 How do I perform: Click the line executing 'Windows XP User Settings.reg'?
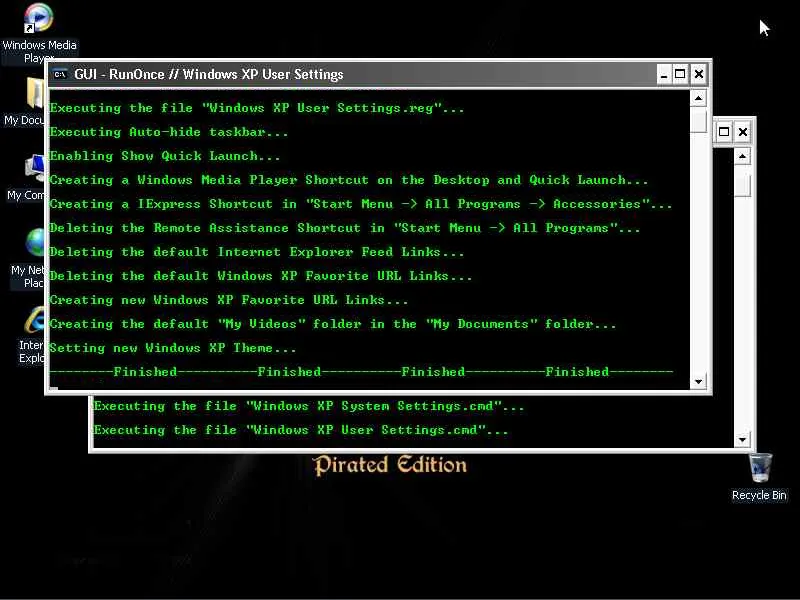[x=257, y=108]
